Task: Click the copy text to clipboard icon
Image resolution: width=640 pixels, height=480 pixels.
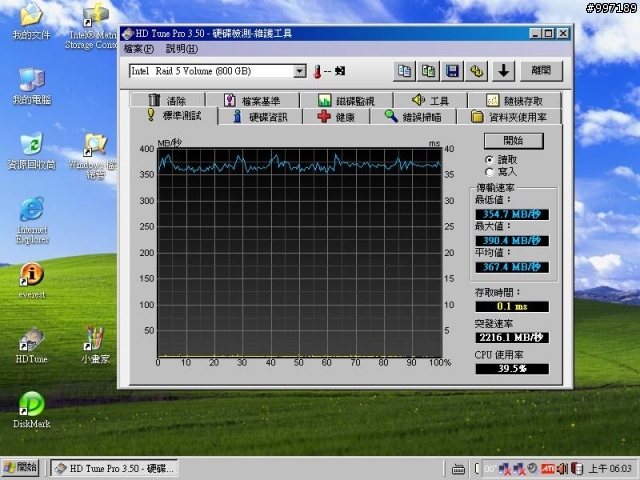Action: 404,71
